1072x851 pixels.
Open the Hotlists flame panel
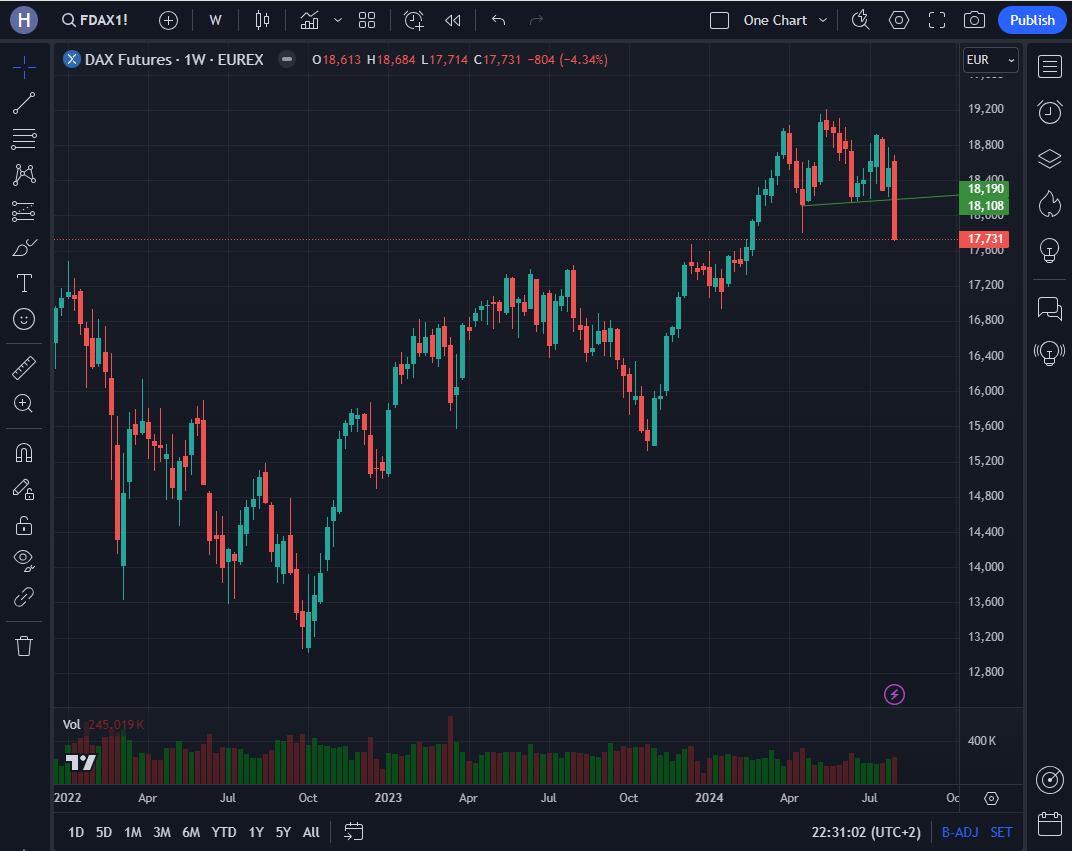click(1049, 202)
